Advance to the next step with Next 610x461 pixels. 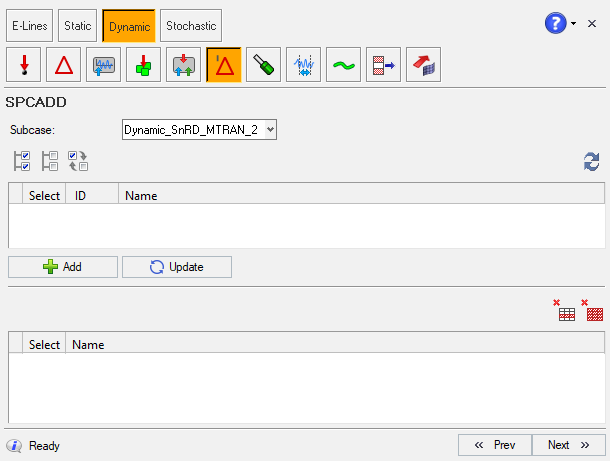click(568, 445)
